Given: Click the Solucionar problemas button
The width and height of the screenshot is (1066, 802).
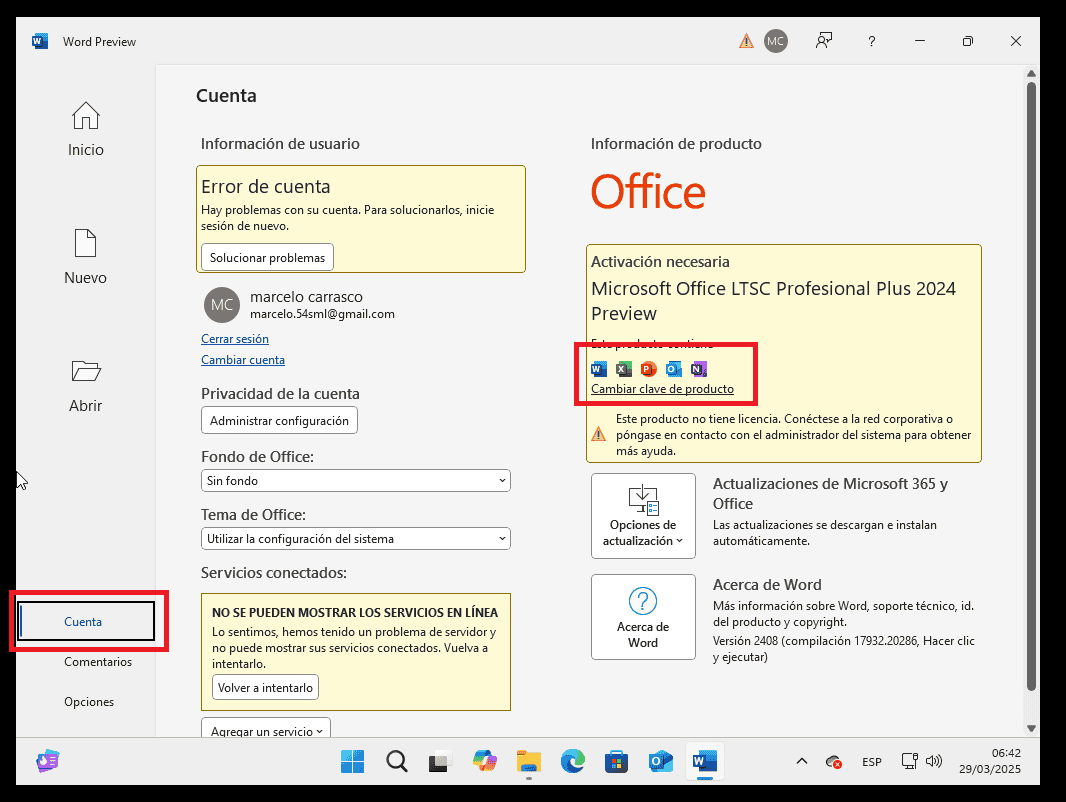Looking at the screenshot, I should [267, 257].
